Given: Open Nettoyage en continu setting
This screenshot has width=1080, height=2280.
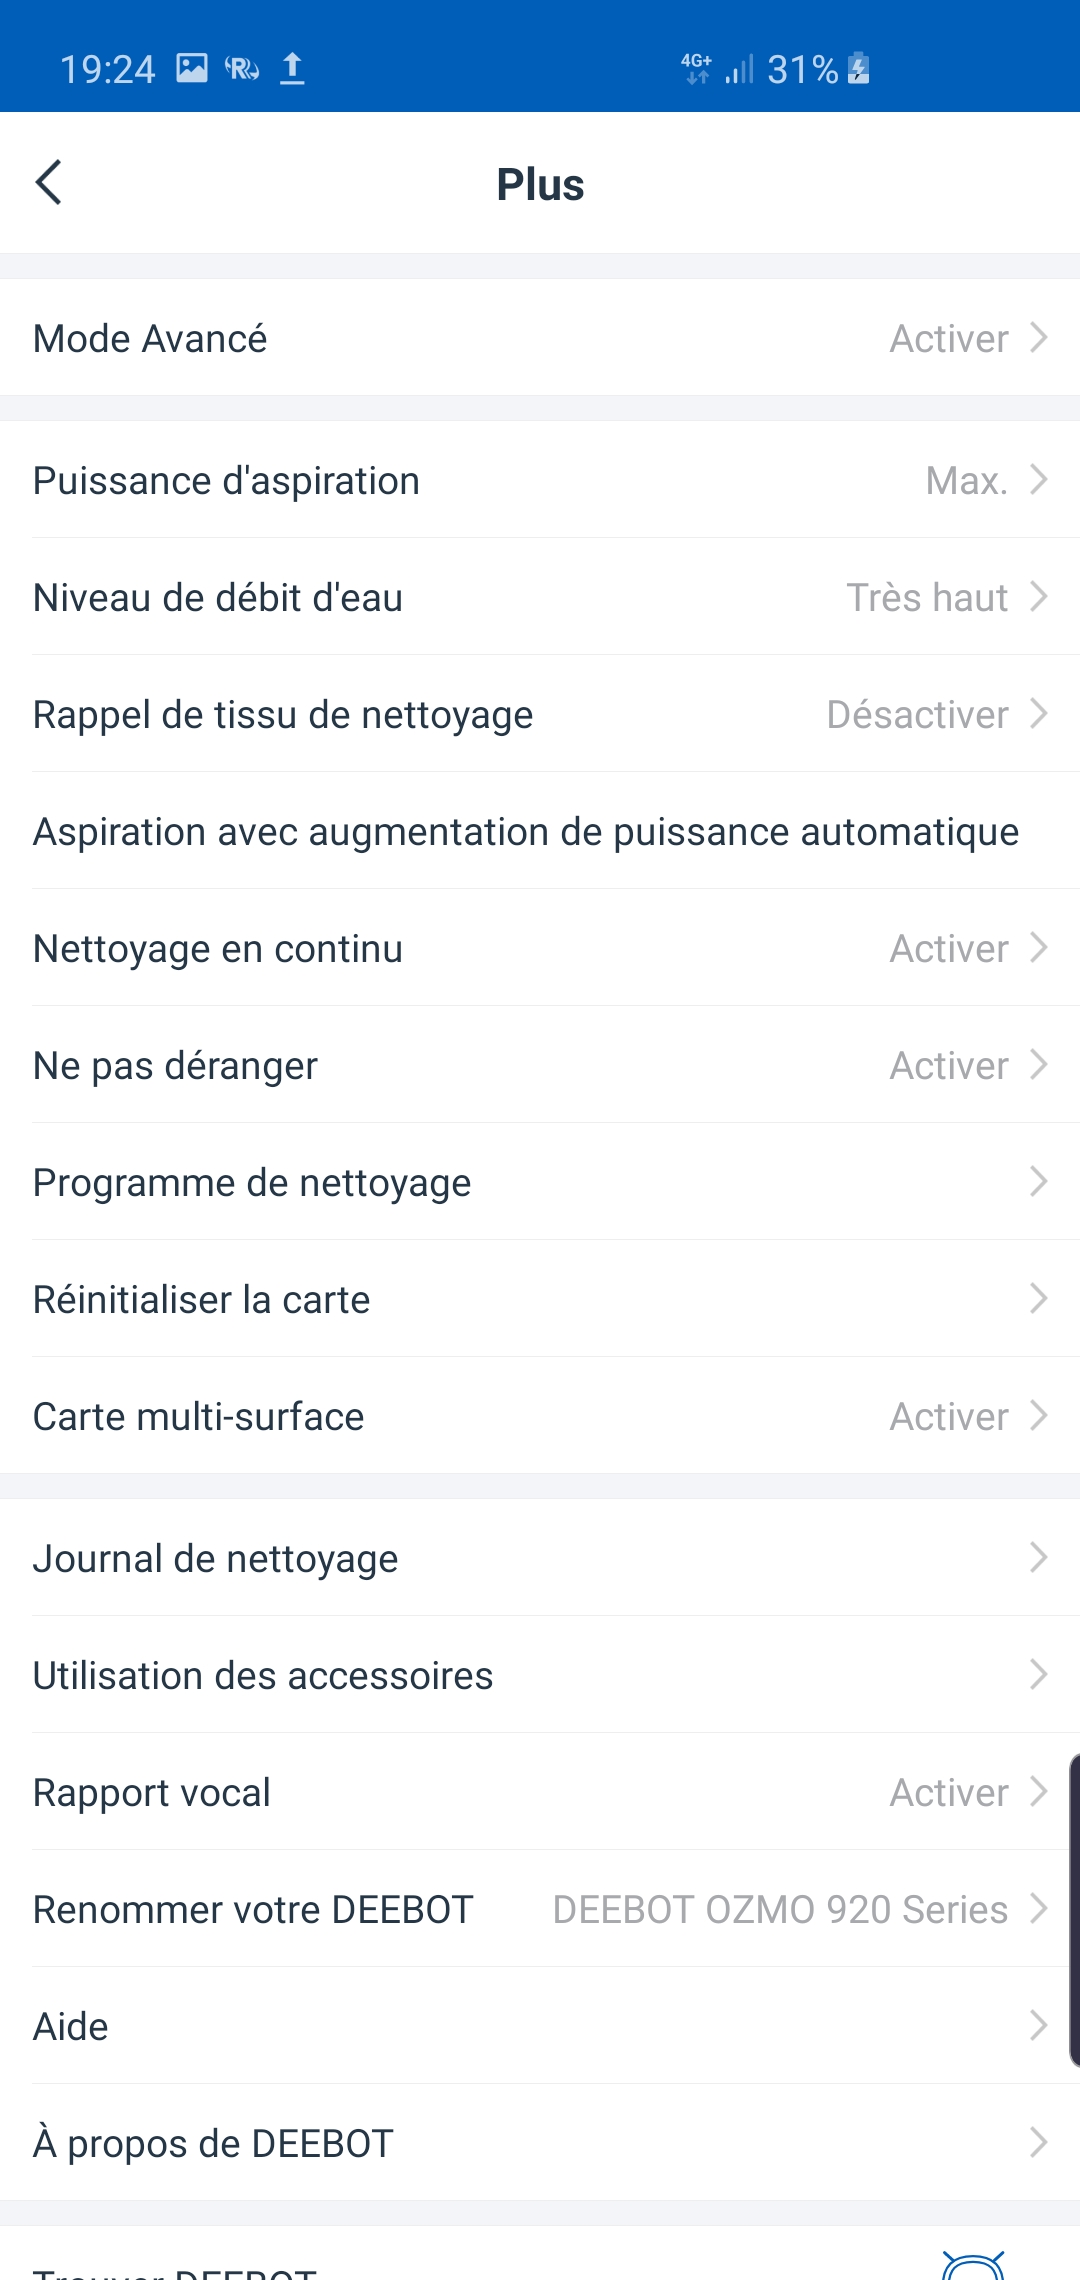Looking at the screenshot, I should point(540,948).
